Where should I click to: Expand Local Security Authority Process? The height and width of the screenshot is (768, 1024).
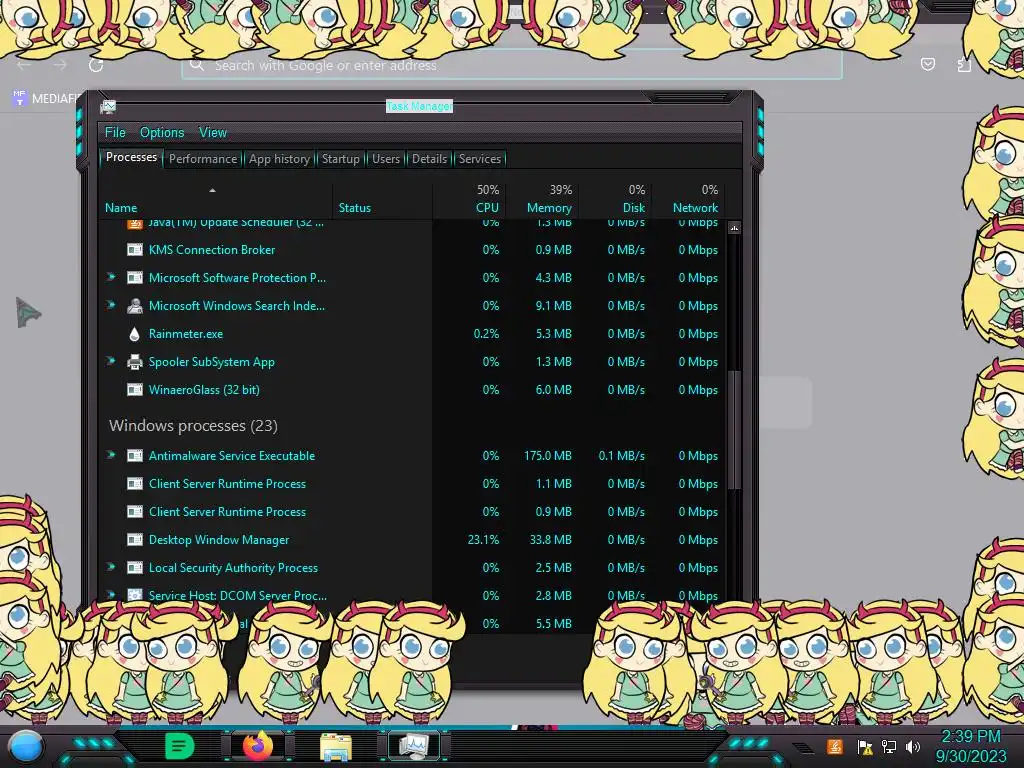(x=111, y=567)
